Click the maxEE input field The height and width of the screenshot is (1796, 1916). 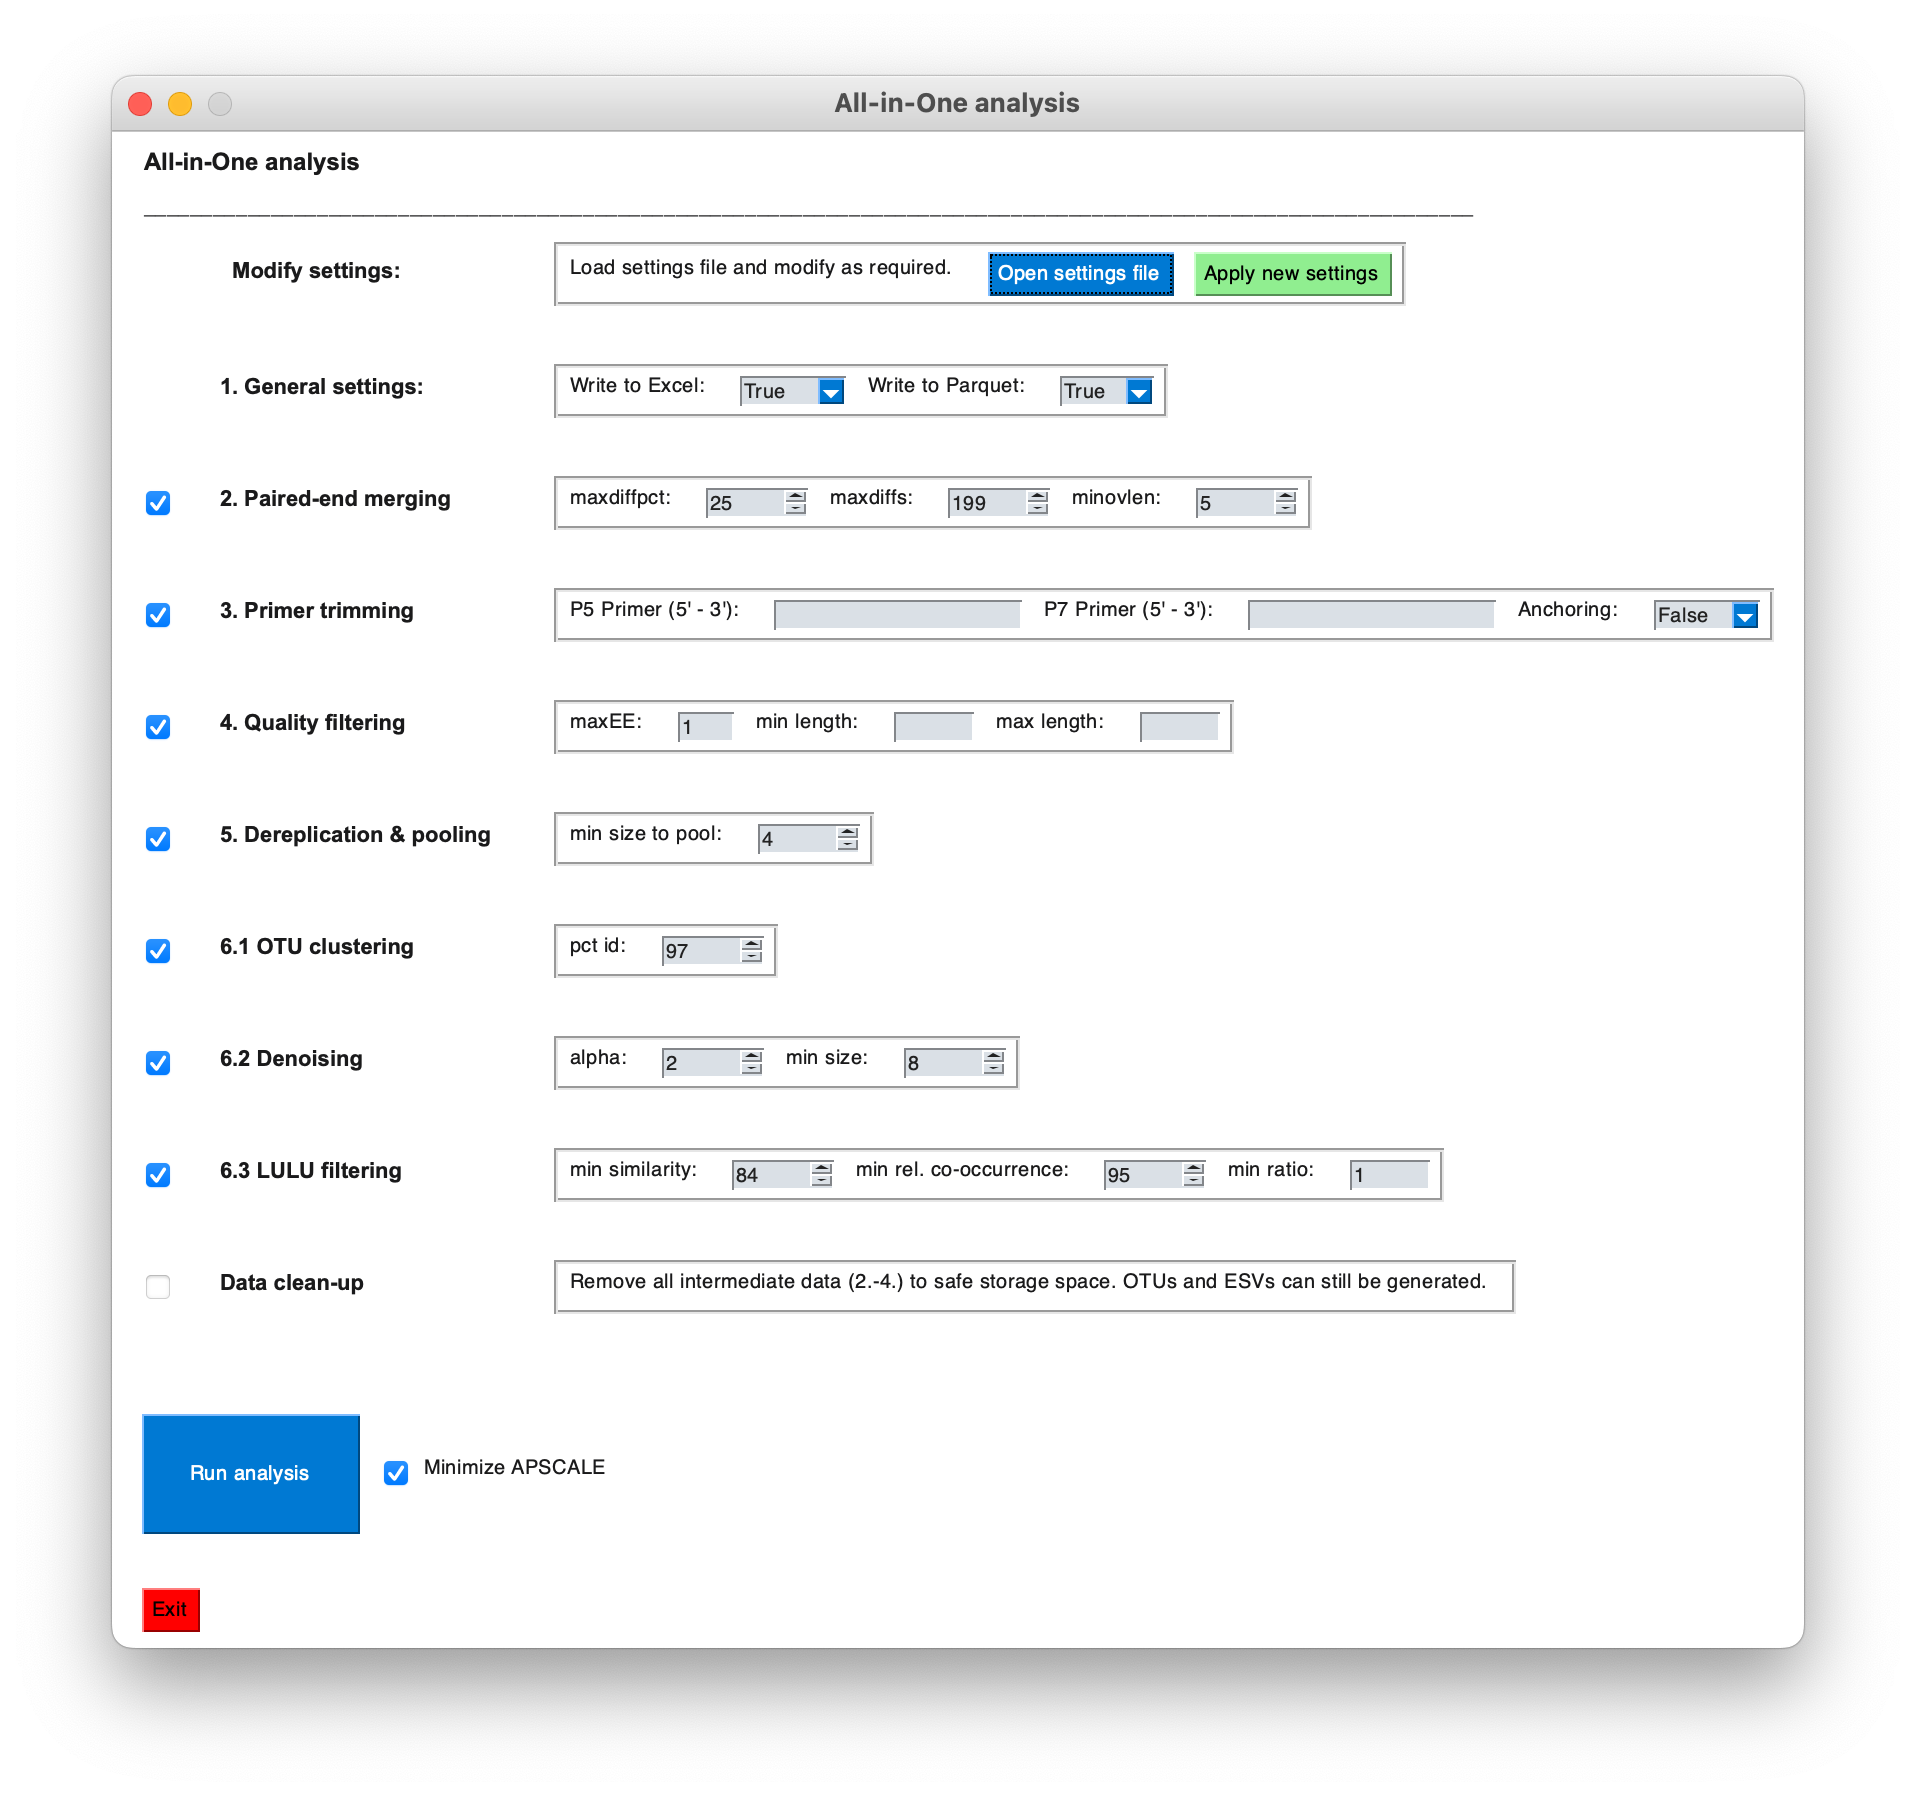706,726
